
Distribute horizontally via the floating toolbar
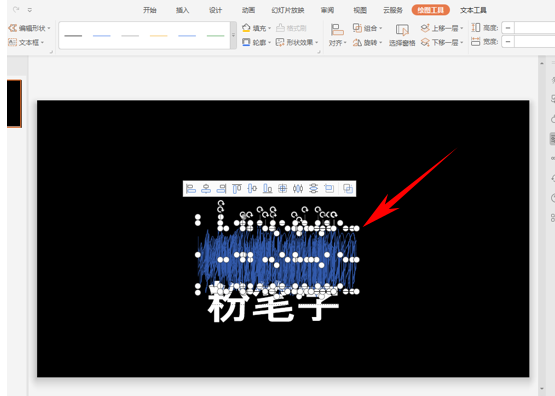click(x=298, y=189)
